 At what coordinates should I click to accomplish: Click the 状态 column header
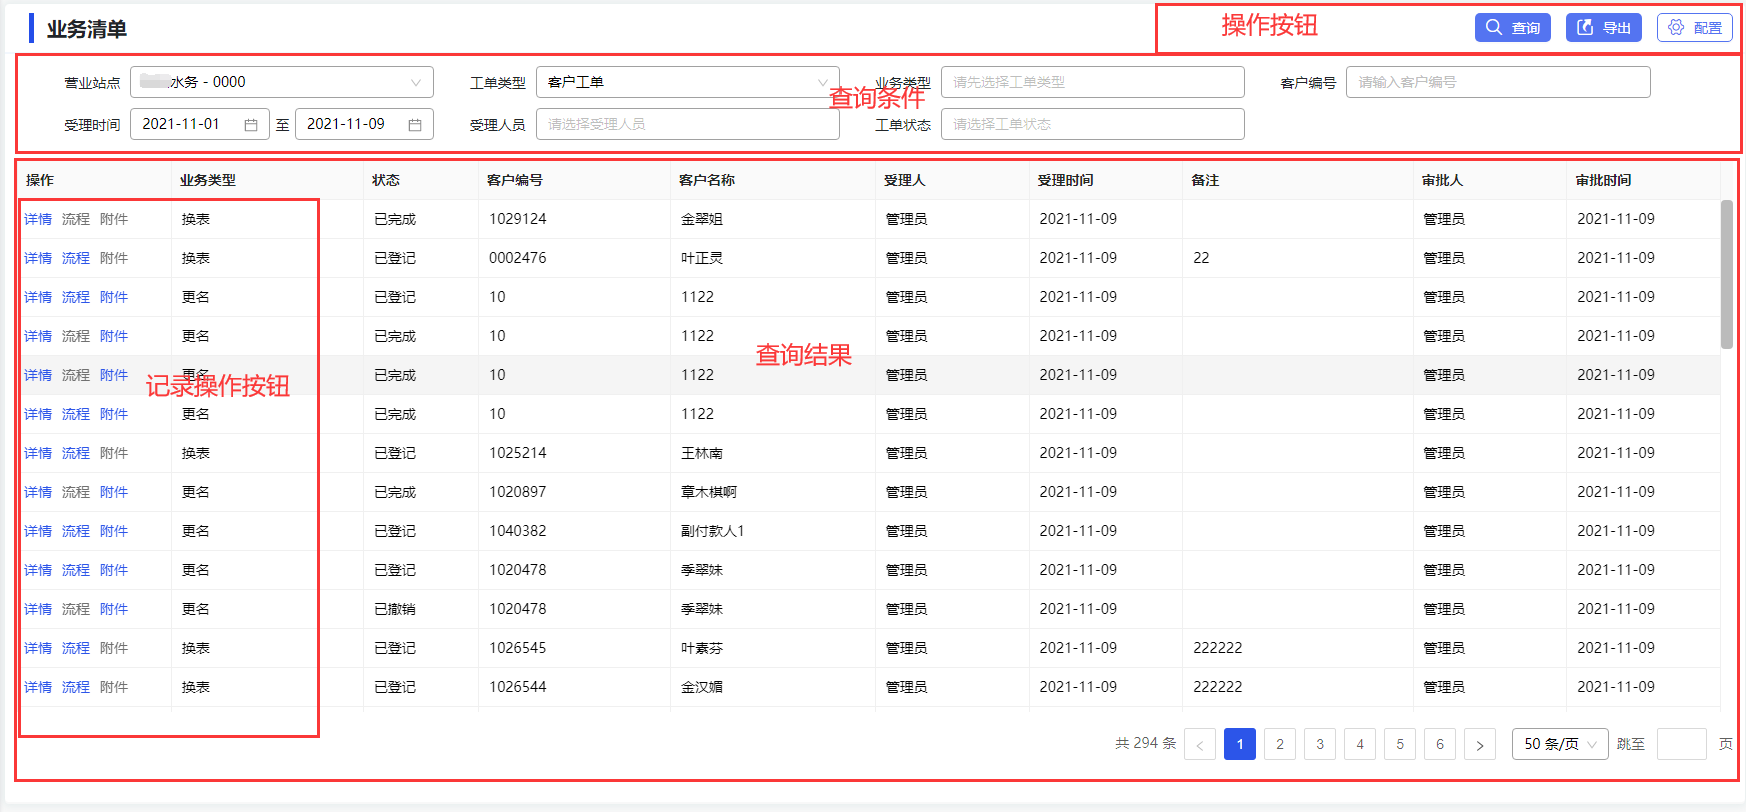coord(386,180)
